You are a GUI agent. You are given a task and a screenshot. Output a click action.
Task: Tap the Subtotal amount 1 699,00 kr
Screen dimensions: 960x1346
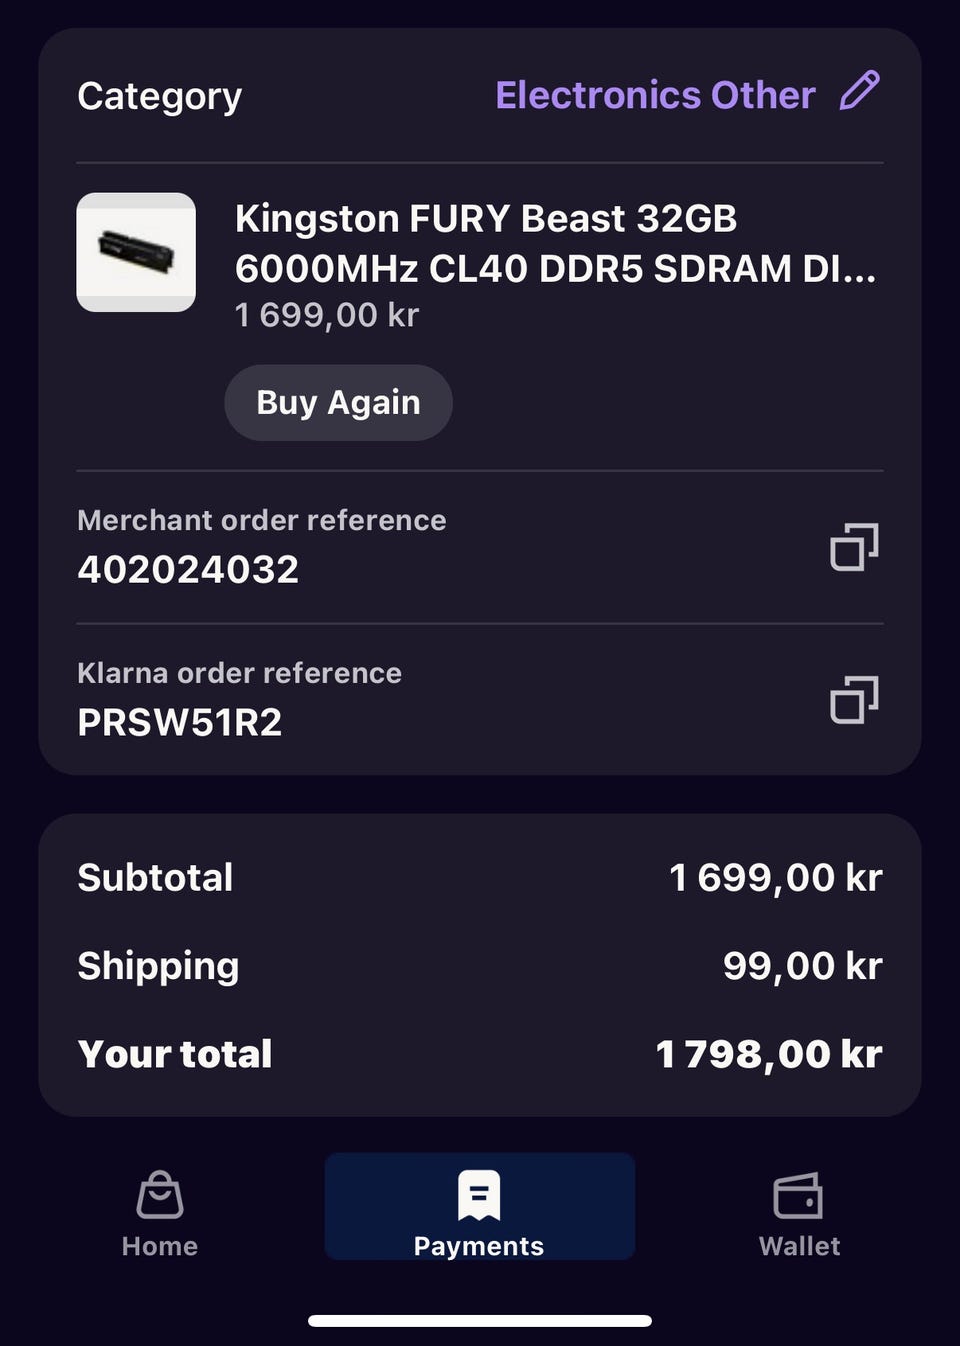point(775,878)
